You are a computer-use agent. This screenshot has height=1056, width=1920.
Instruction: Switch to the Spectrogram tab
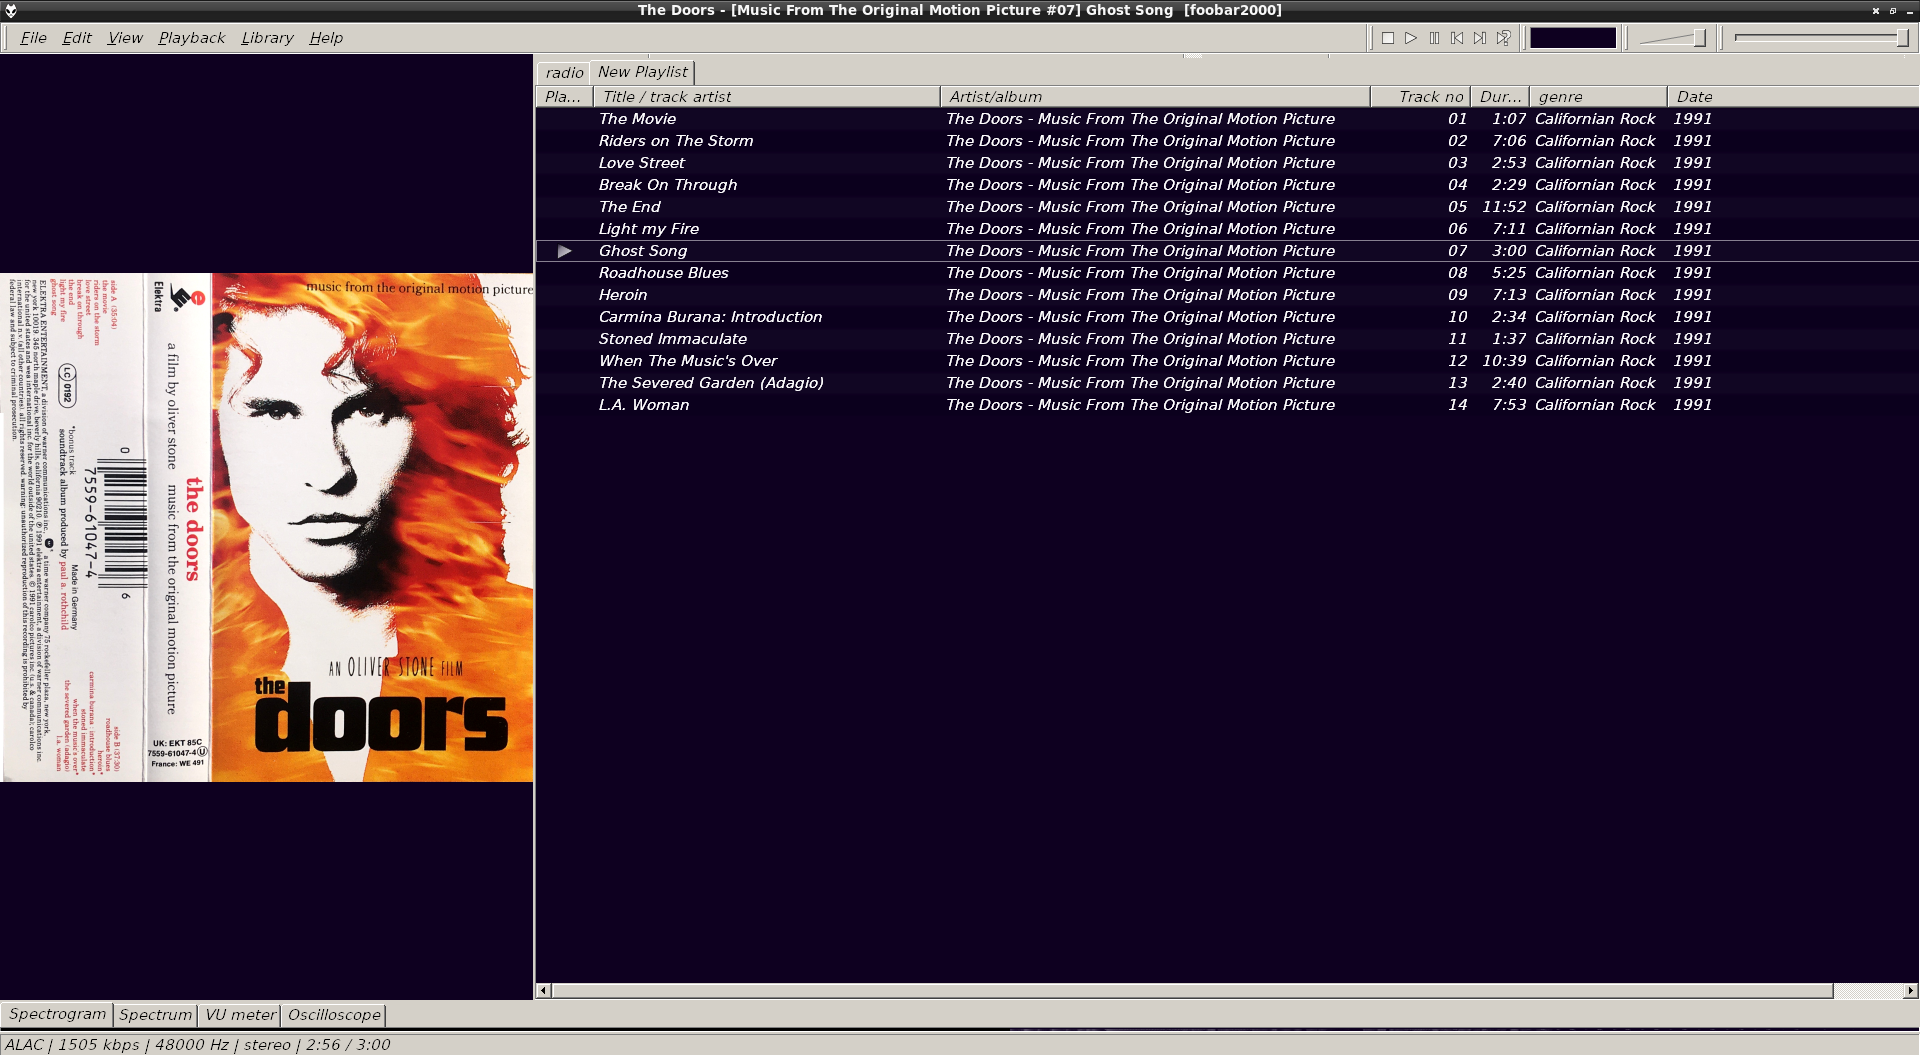57,1014
